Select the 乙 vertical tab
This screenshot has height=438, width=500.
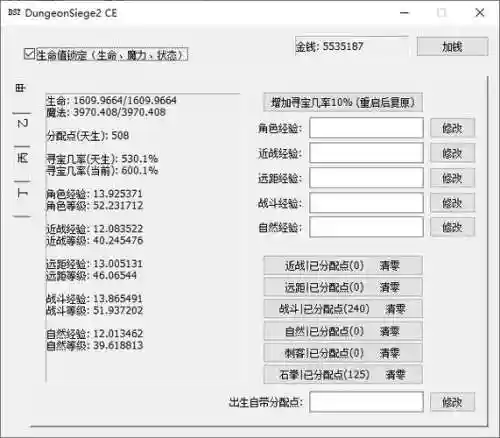pyautogui.click(x=22, y=124)
